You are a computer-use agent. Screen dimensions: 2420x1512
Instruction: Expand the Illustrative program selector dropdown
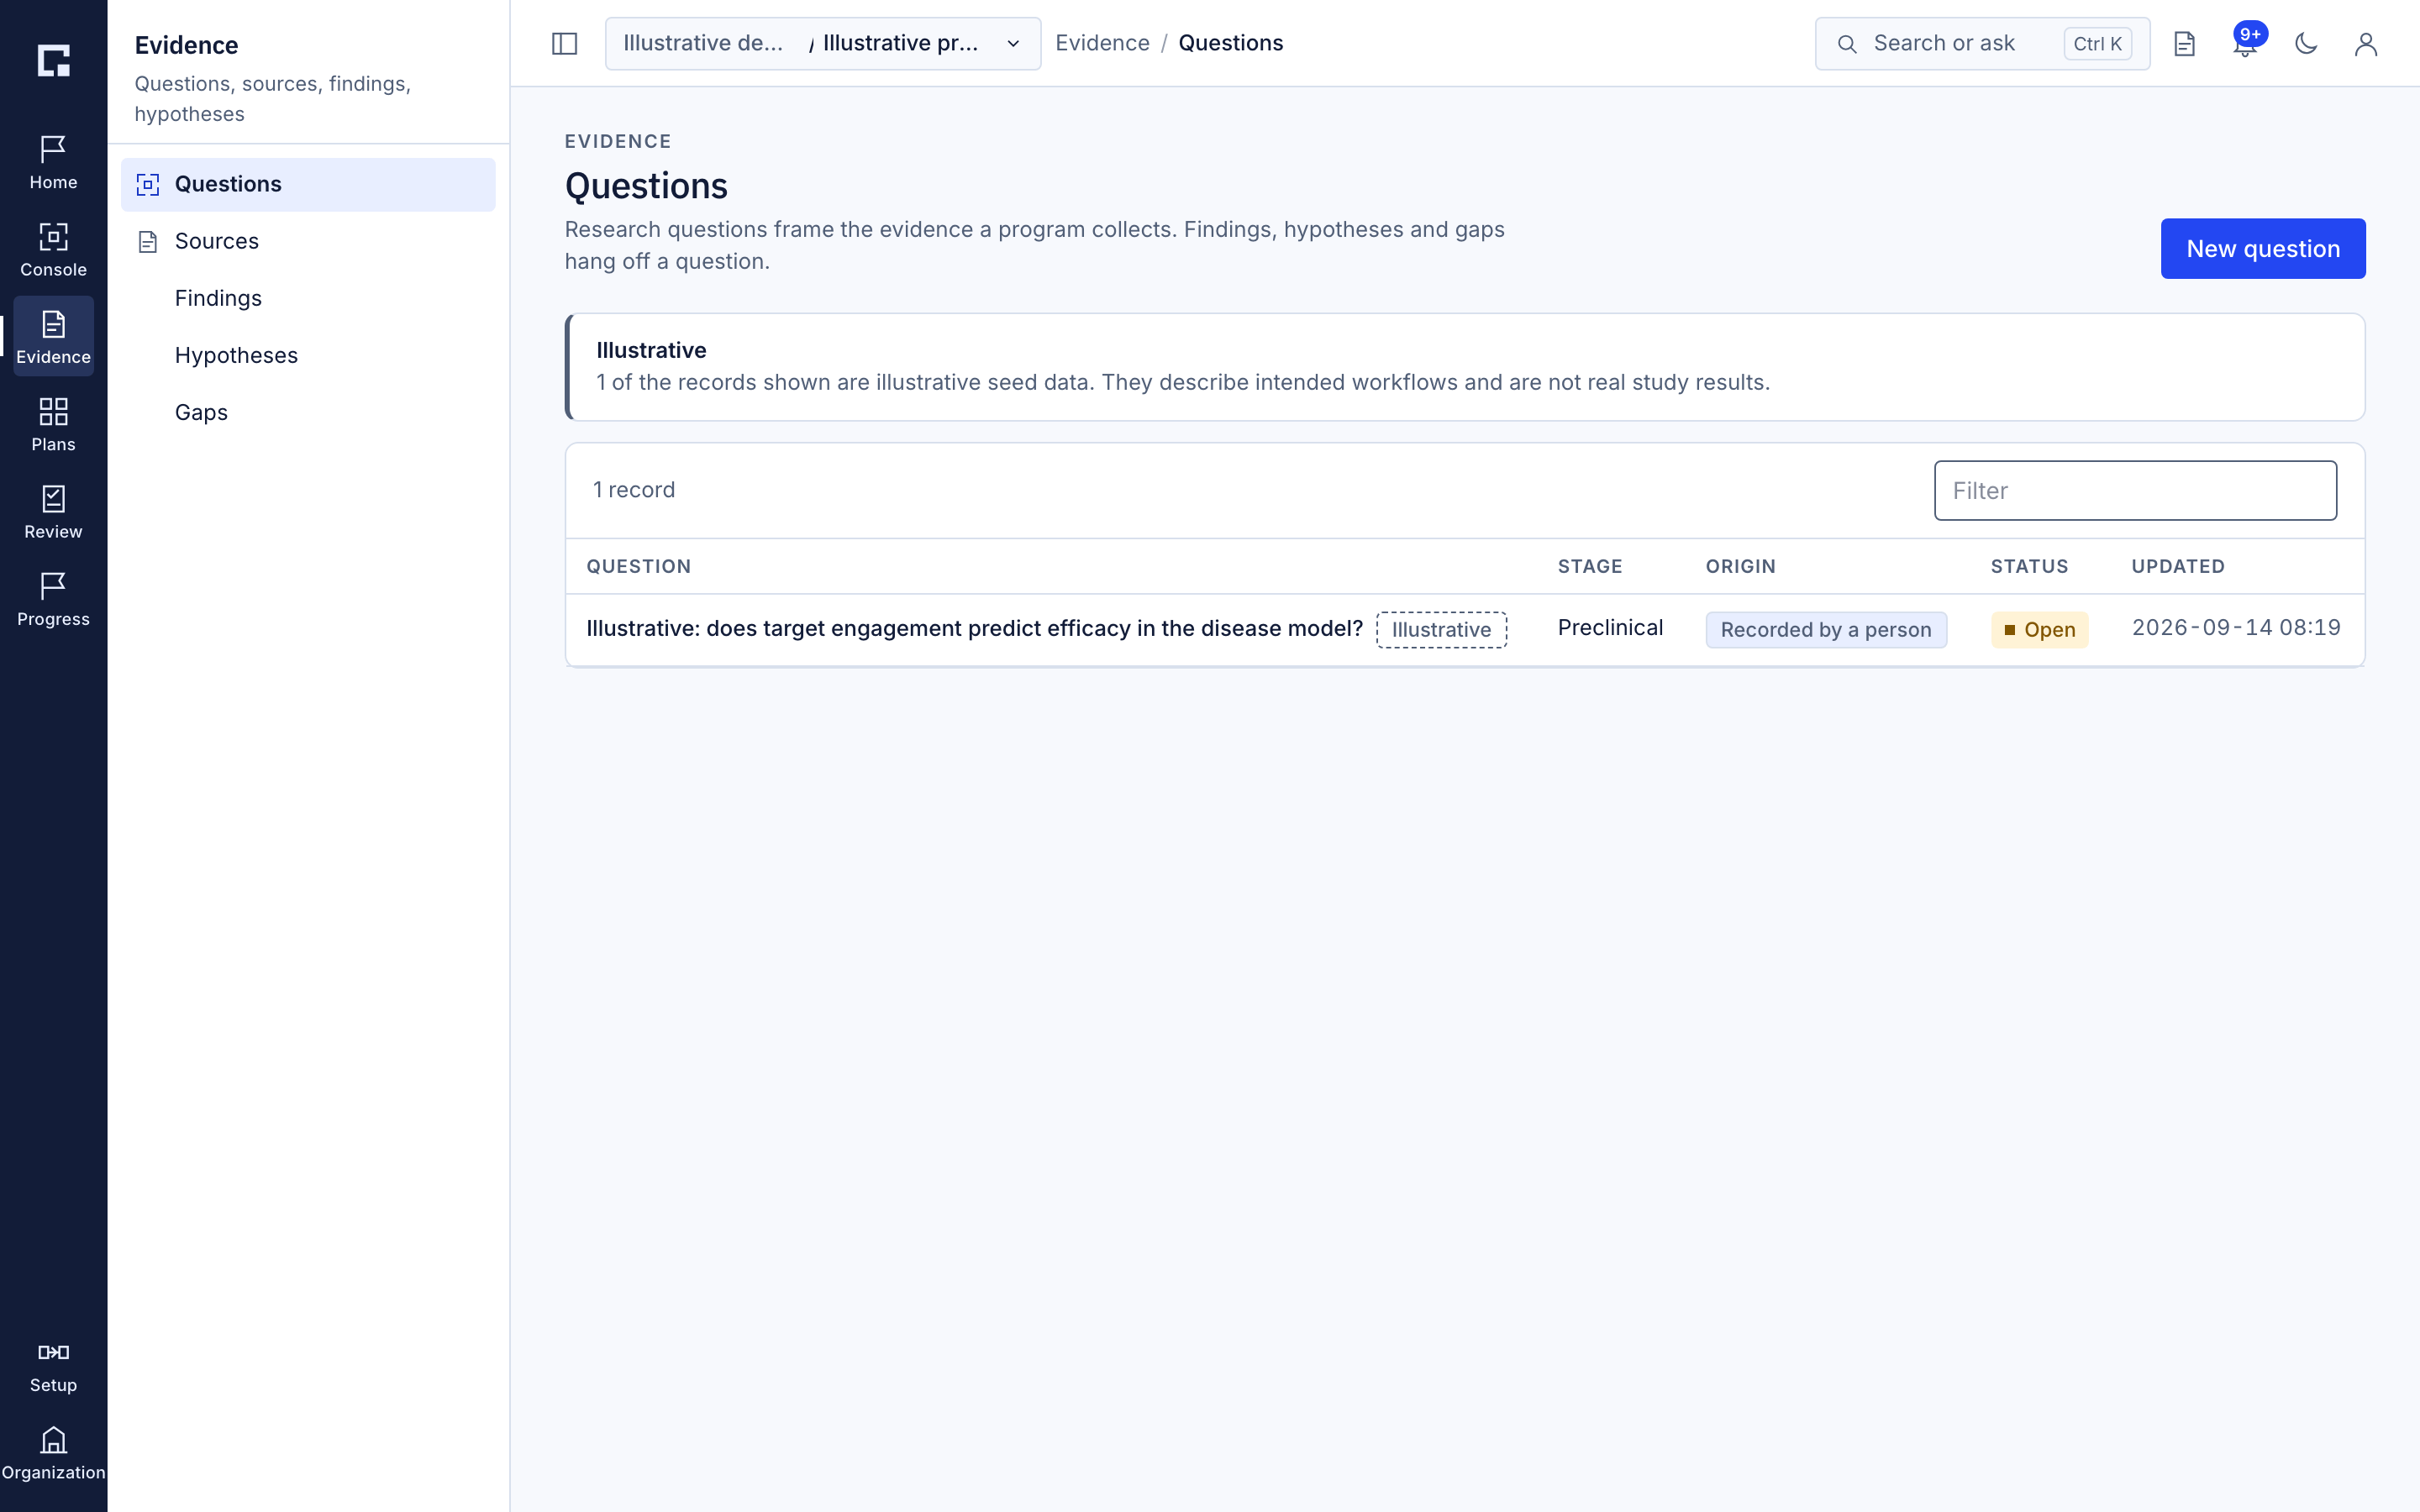click(822, 43)
